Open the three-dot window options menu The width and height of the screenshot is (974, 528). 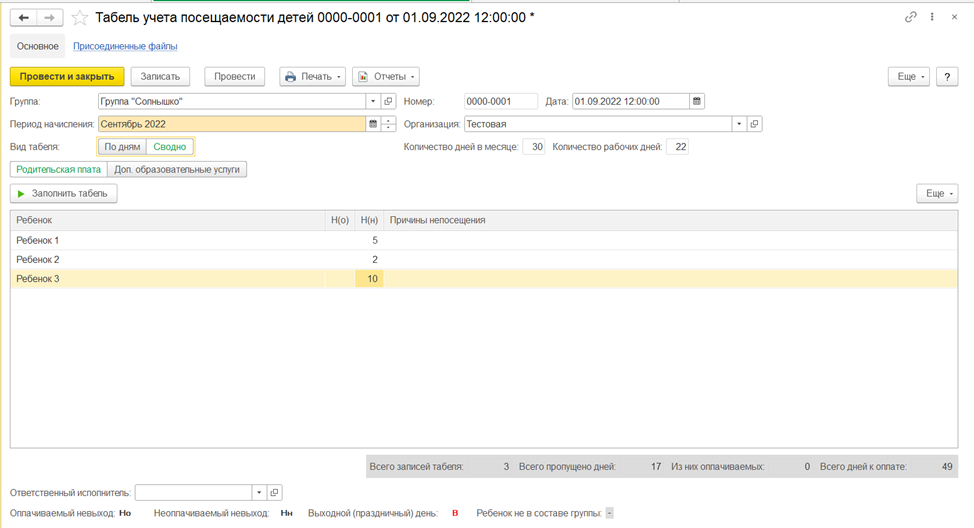coord(932,17)
